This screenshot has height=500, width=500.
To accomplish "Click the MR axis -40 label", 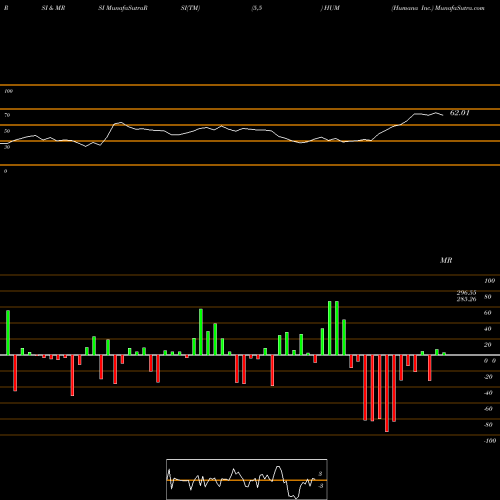I will (488, 393).
